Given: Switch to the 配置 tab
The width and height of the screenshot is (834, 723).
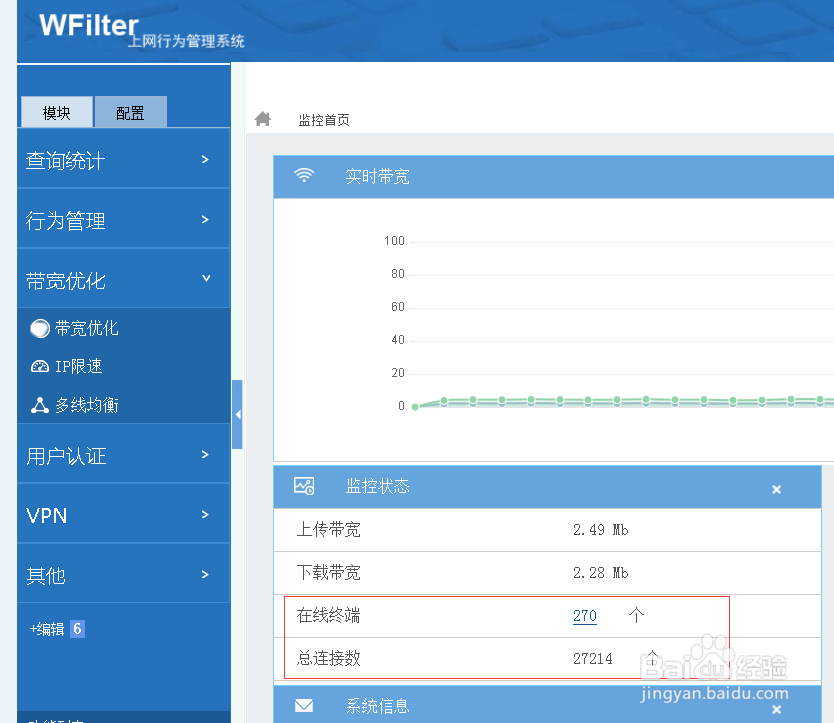Looking at the screenshot, I should coord(131,112).
